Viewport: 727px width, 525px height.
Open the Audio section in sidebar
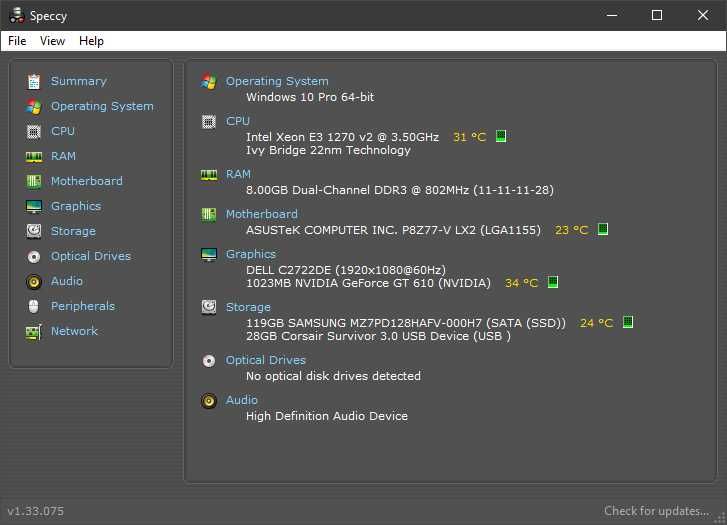point(67,282)
